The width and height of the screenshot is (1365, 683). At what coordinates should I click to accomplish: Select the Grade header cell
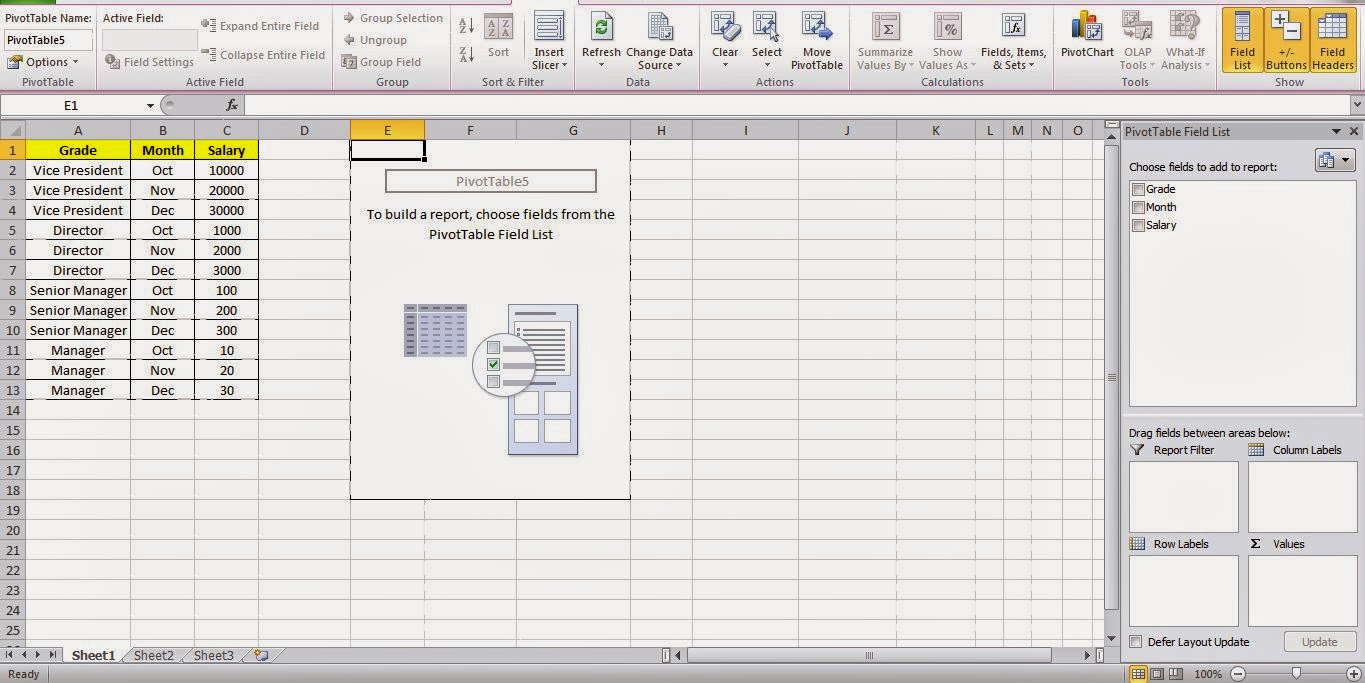pyautogui.click(x=78, y=150)
